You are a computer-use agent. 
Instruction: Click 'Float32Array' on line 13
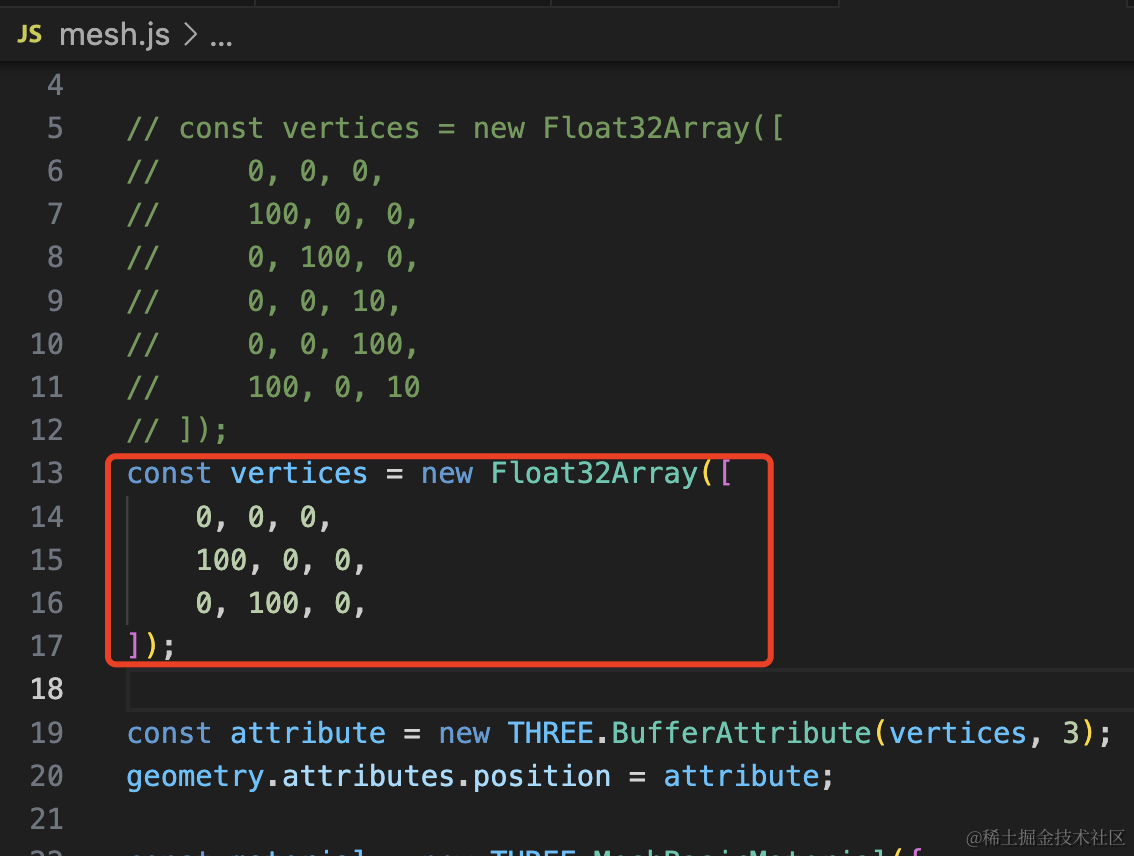coord(594,473)
